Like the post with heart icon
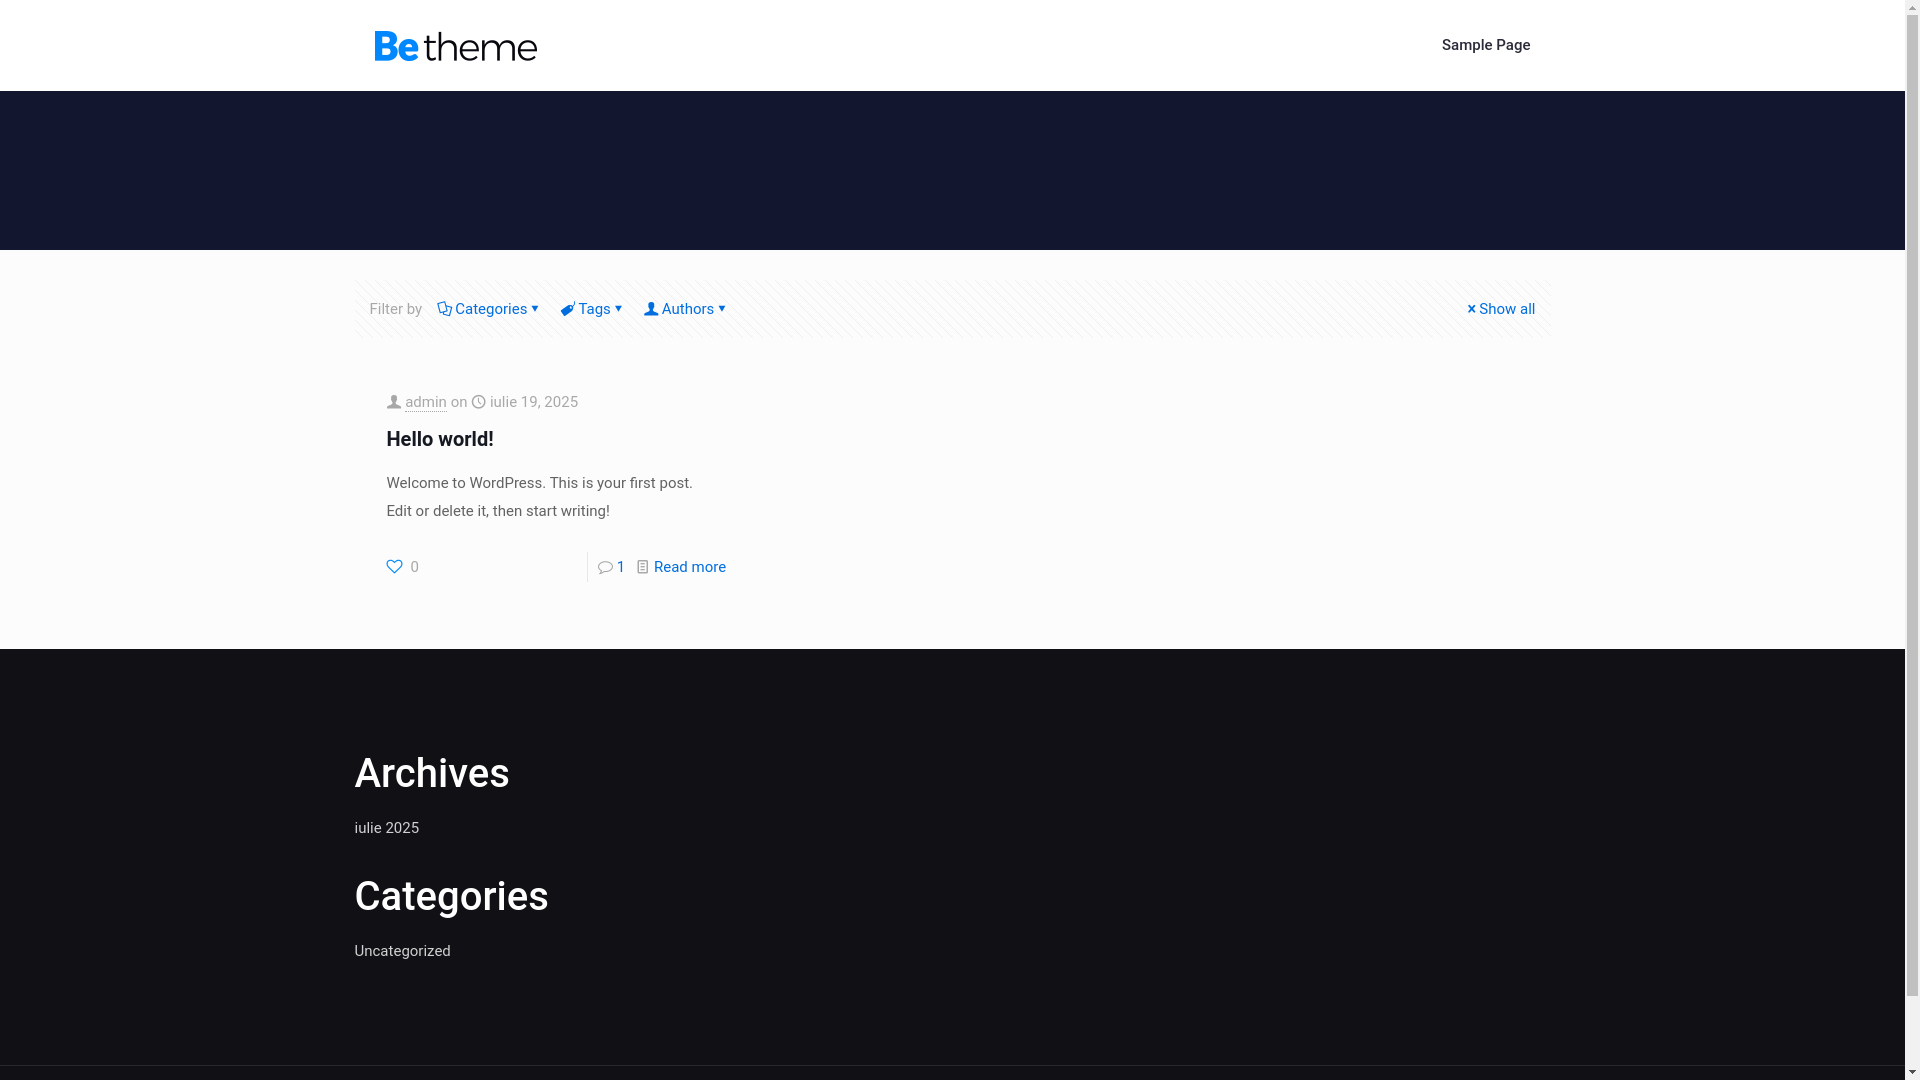 (395, 567)
